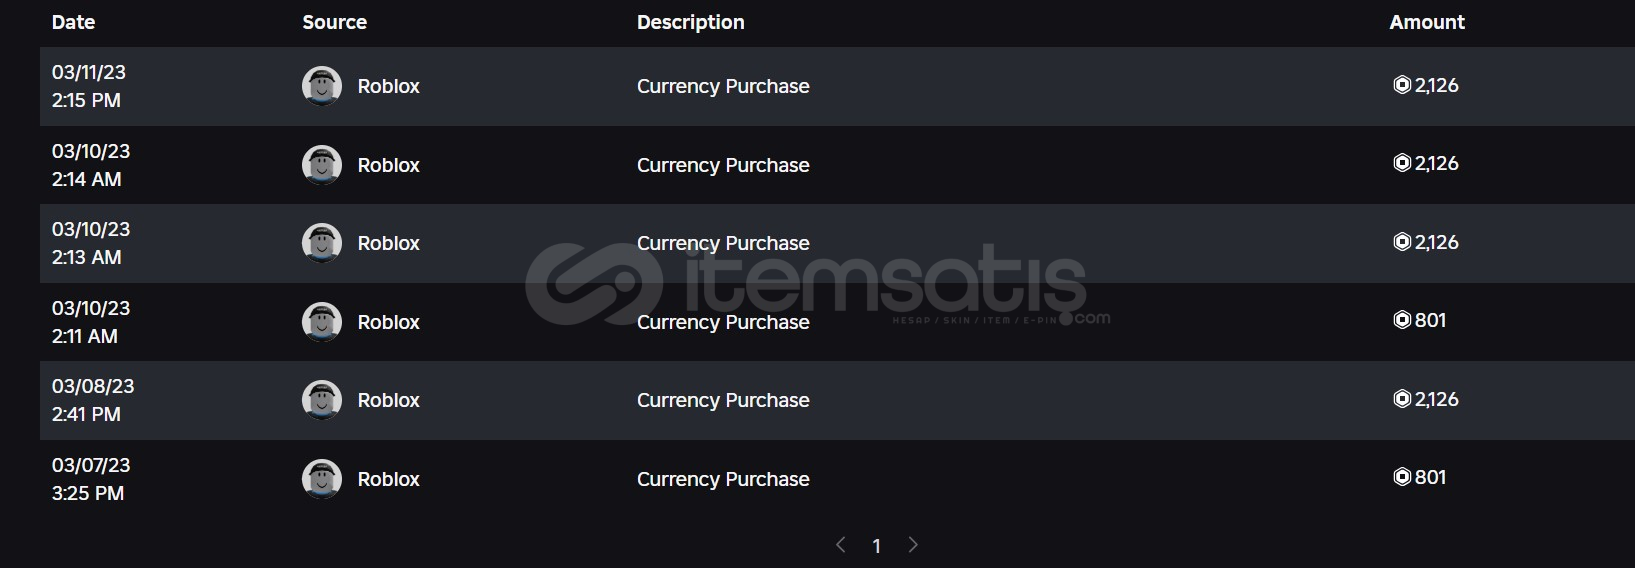Click Robux icon beside 2,126 in 03/11/23 row
Image resolution: width=1635 pixels, height=568 pixels.
pyautogui.click(x=1402, y=85)
